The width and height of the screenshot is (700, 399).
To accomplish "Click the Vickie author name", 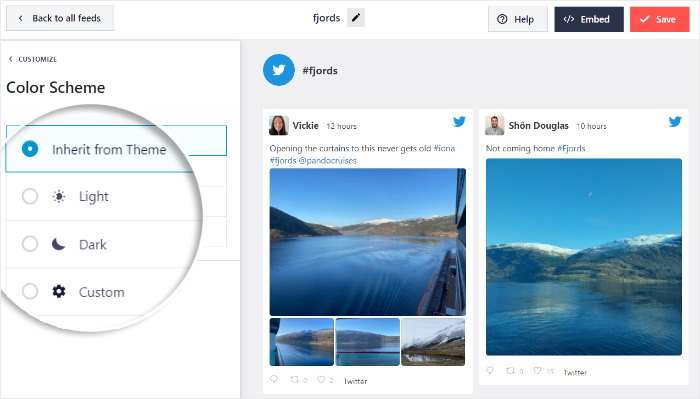I will tap(306, 125).
